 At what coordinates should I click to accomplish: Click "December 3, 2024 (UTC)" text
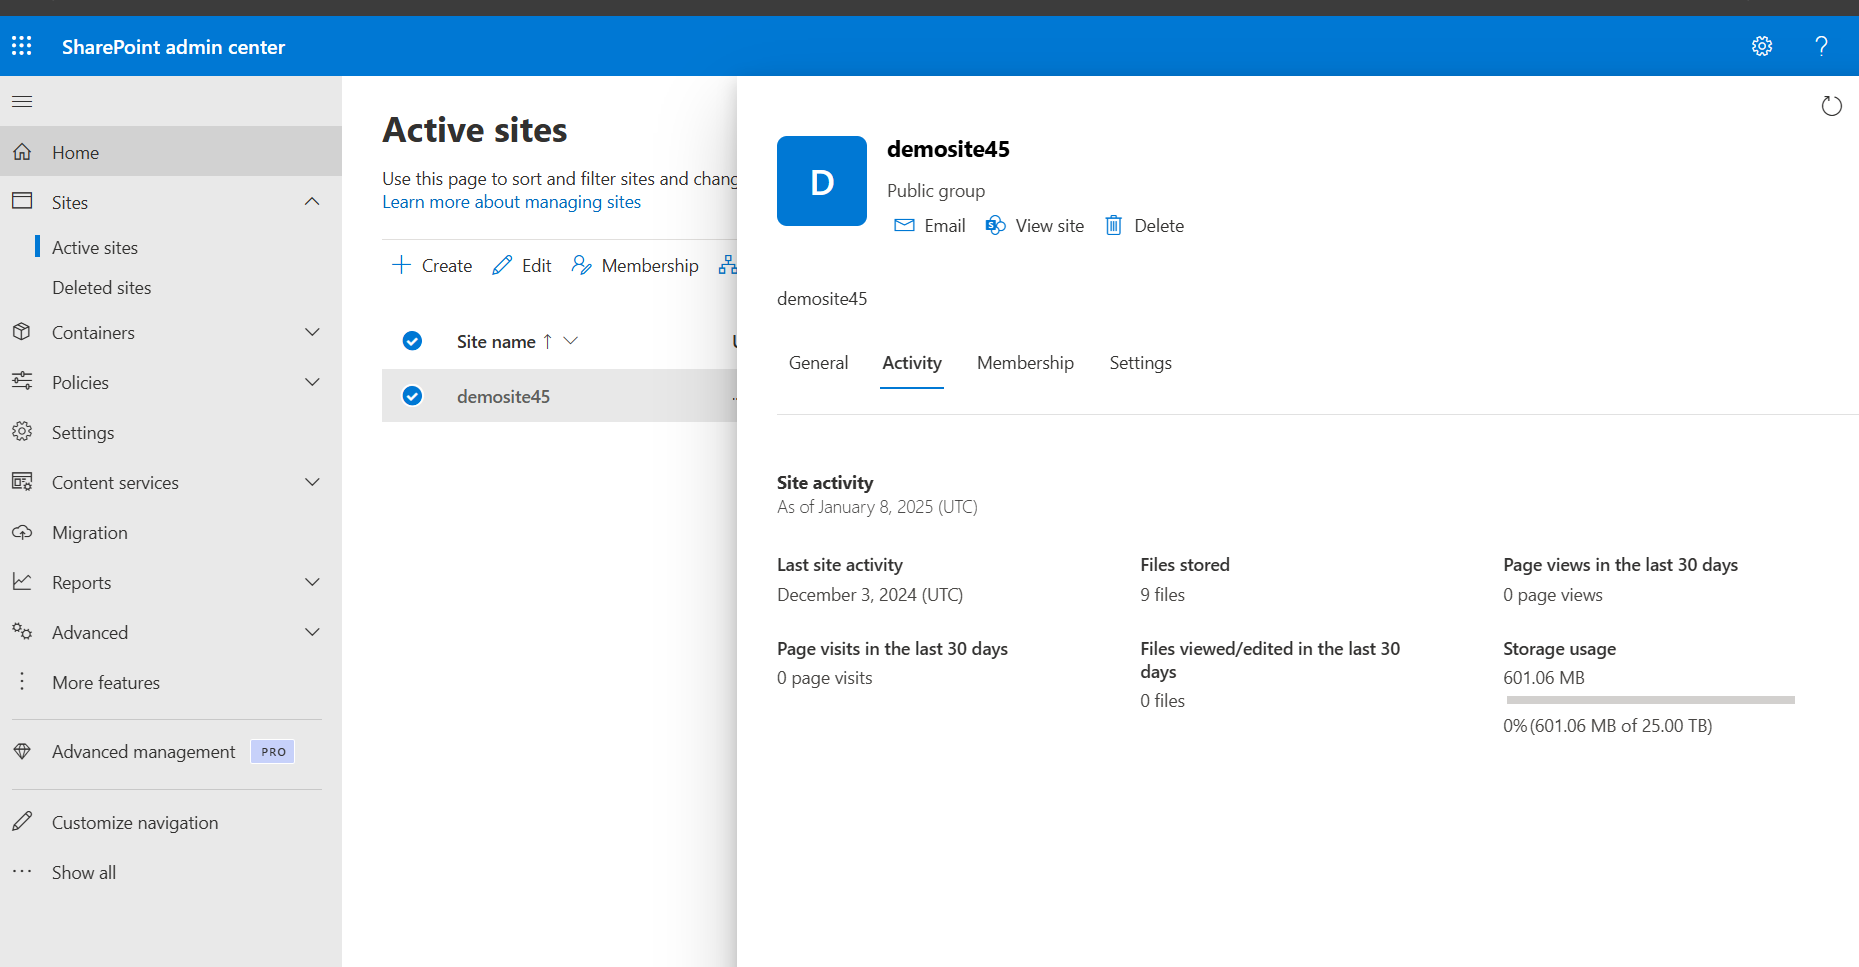point(870,595)
